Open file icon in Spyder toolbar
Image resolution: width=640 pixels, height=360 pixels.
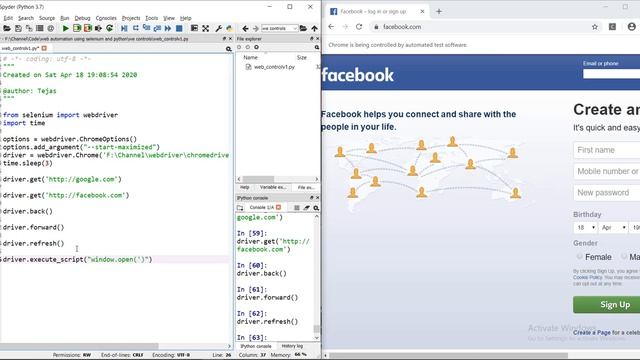[7, 29]
